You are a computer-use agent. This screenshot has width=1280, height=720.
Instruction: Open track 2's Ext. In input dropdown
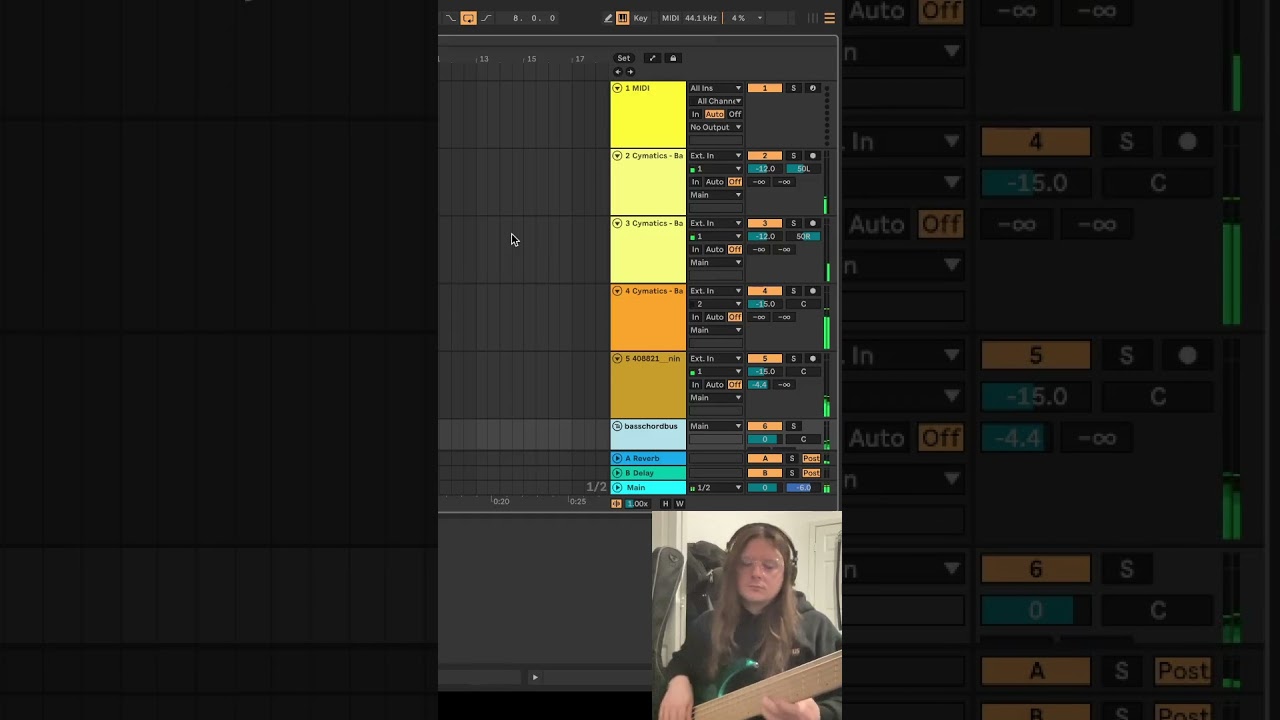[x=716, y=156]
